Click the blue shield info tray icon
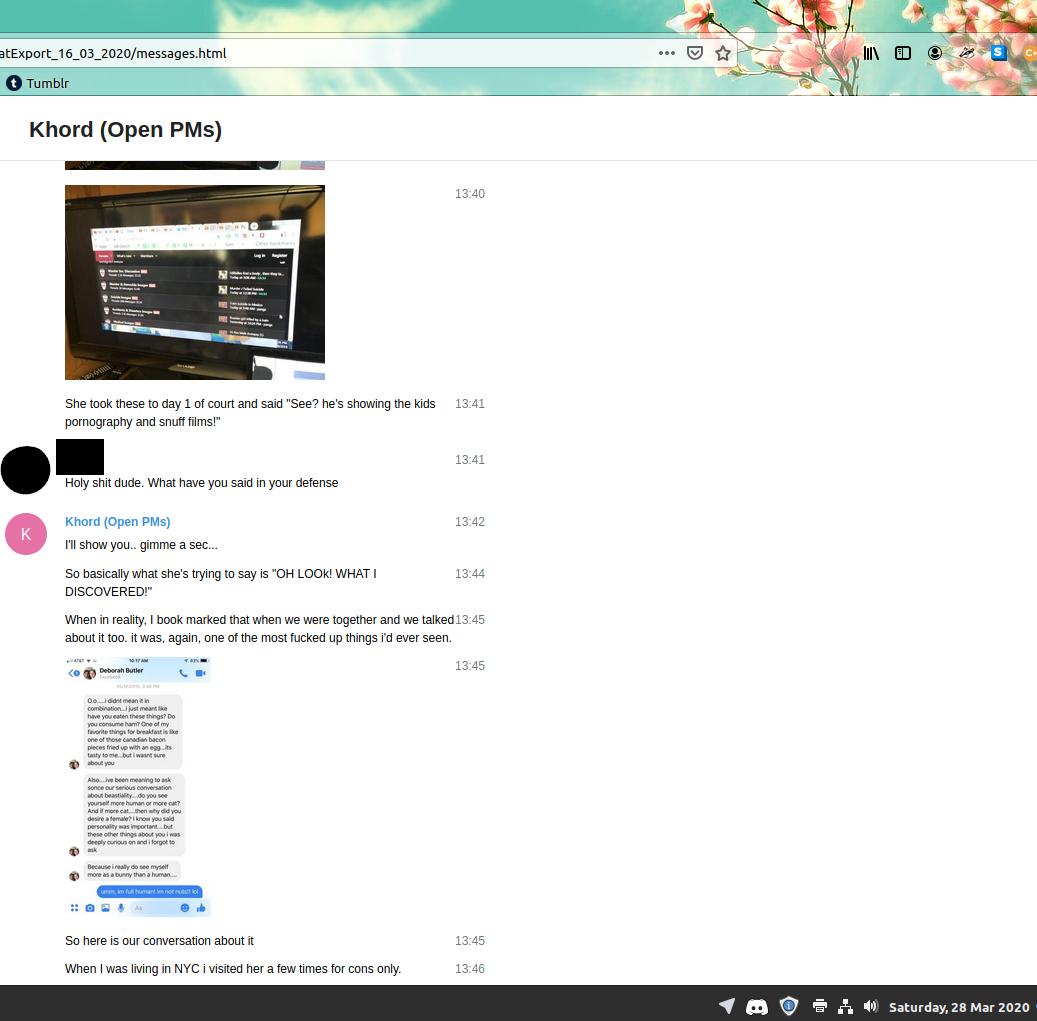The image size is (1037, 1021). 788,1006
